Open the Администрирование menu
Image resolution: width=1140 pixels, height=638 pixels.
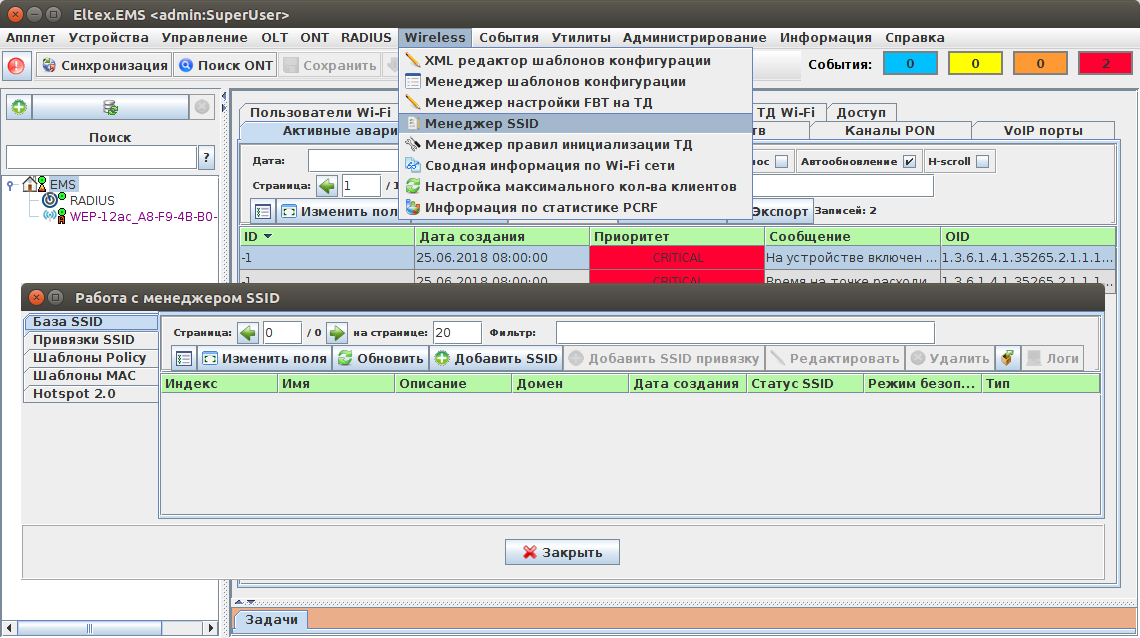point(694,38)
